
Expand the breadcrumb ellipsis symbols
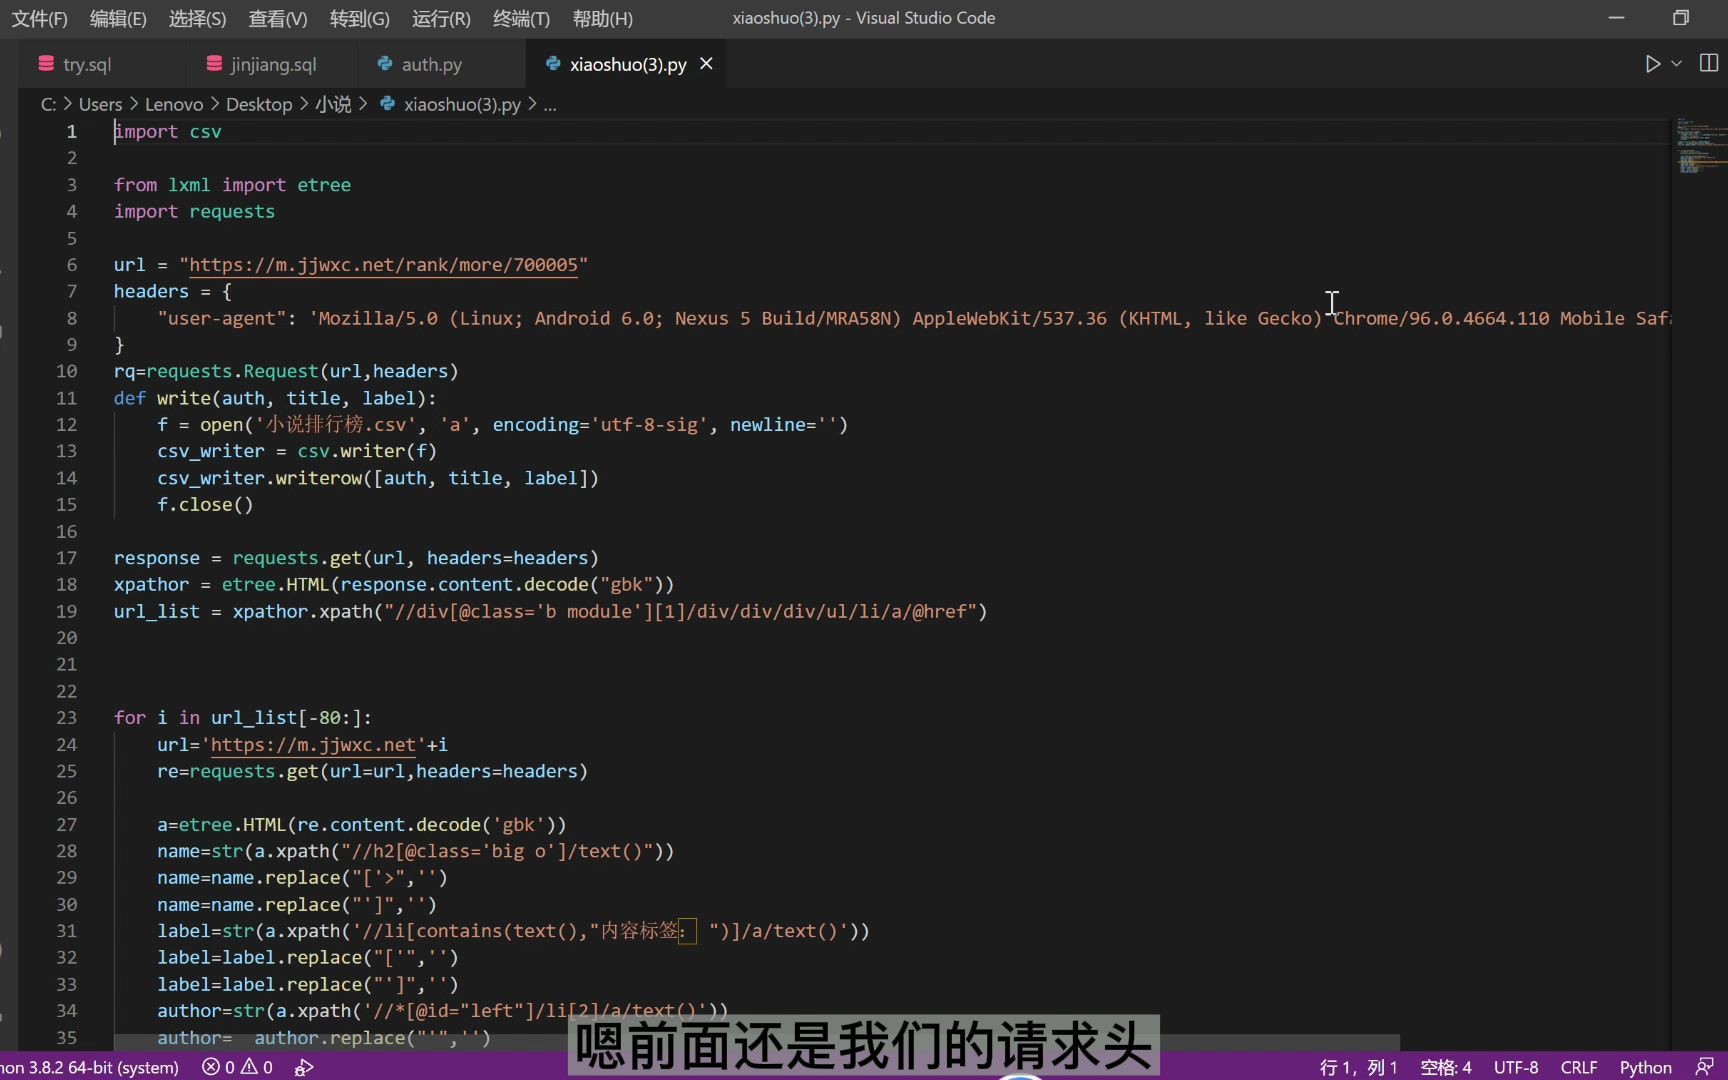(x=550, y=104)
